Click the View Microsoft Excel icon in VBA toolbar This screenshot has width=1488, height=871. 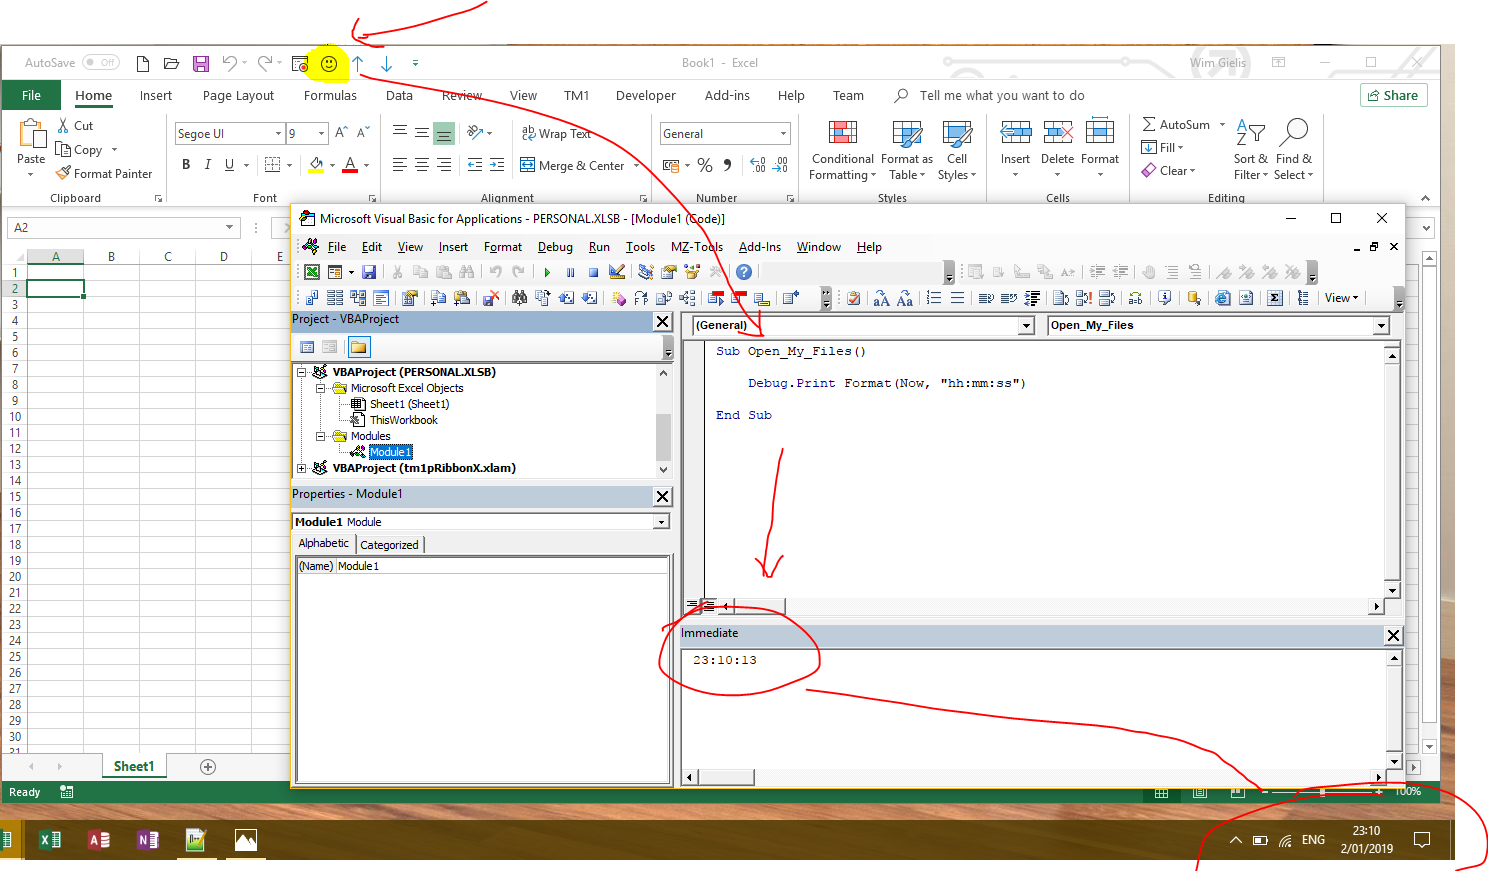[312, 272]
